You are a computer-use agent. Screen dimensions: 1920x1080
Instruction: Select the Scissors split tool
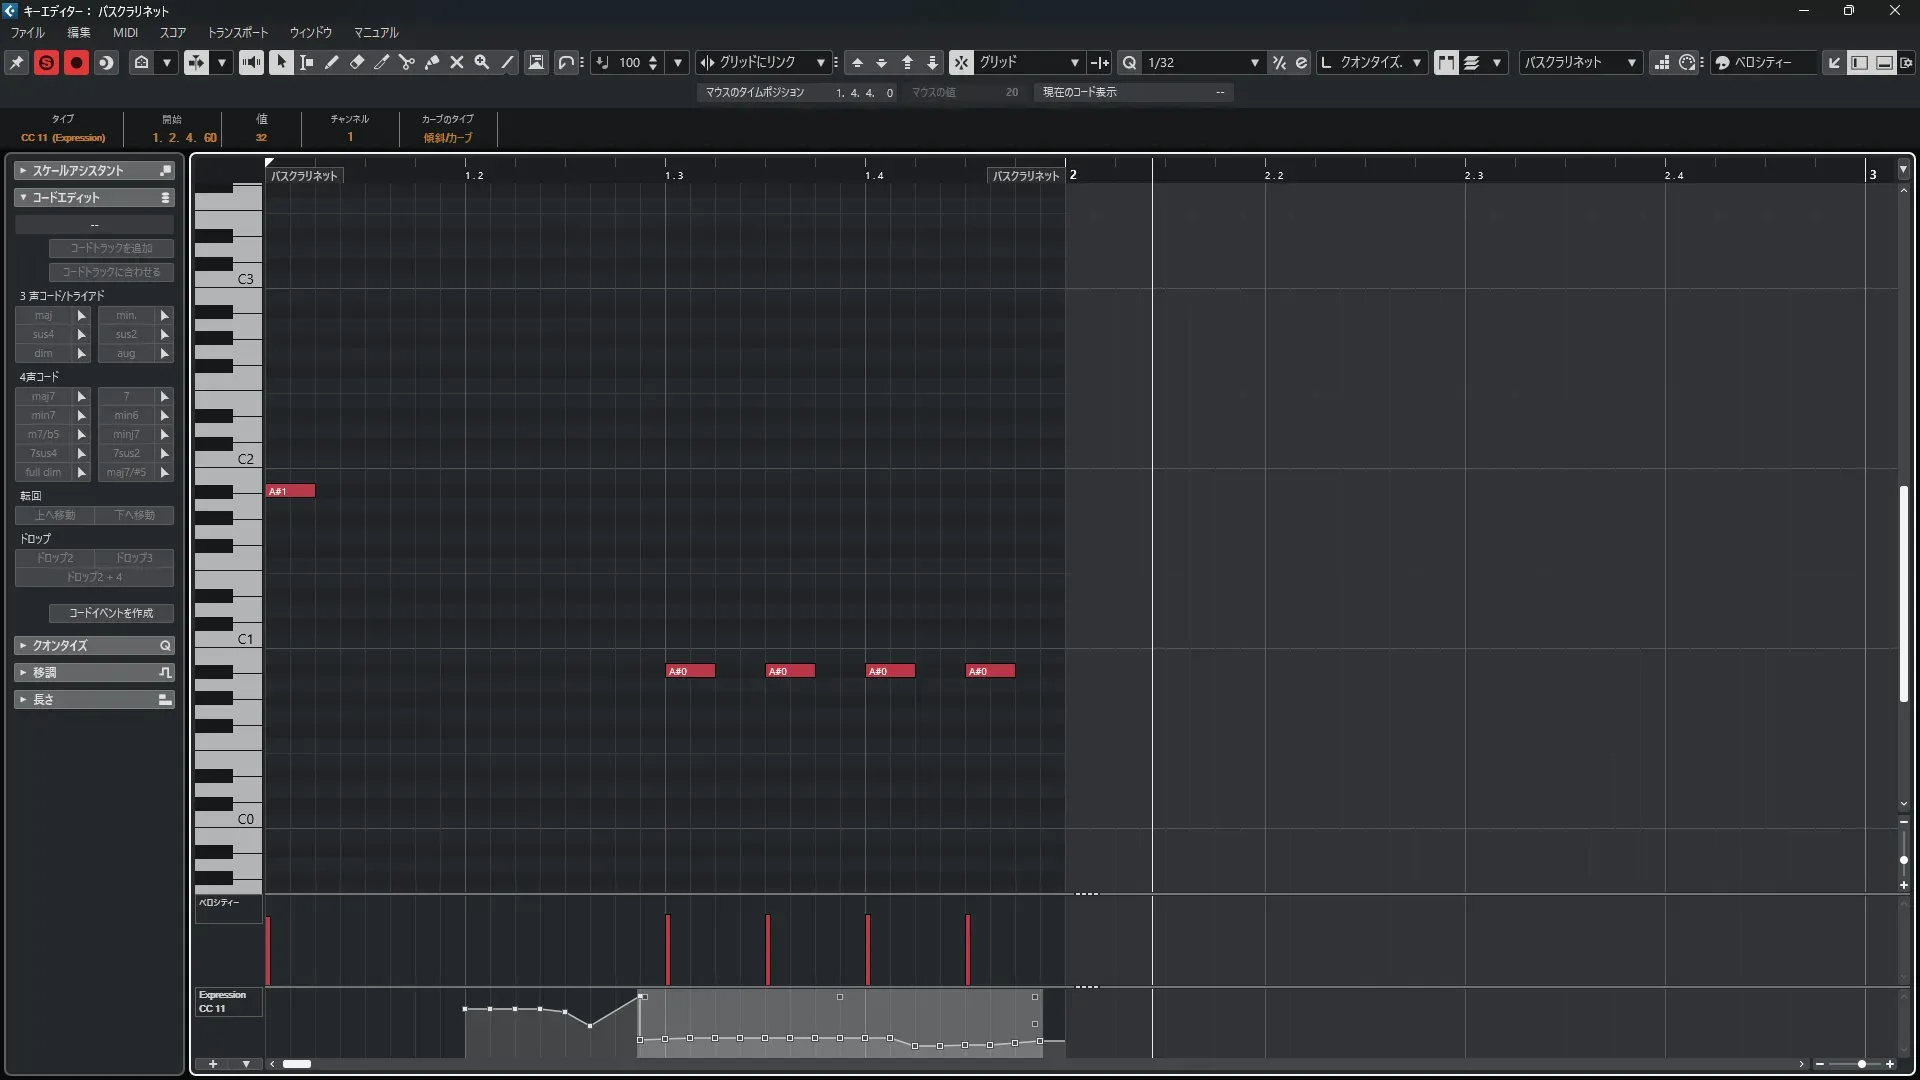407,62
